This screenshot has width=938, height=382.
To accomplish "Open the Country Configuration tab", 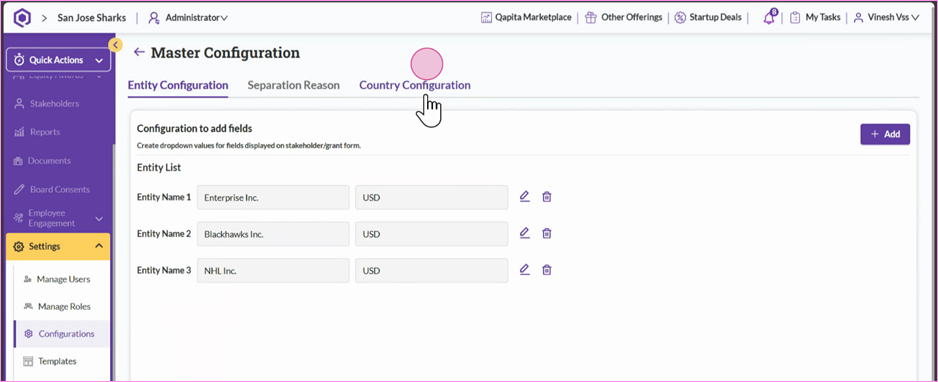I will pos(415,85).
